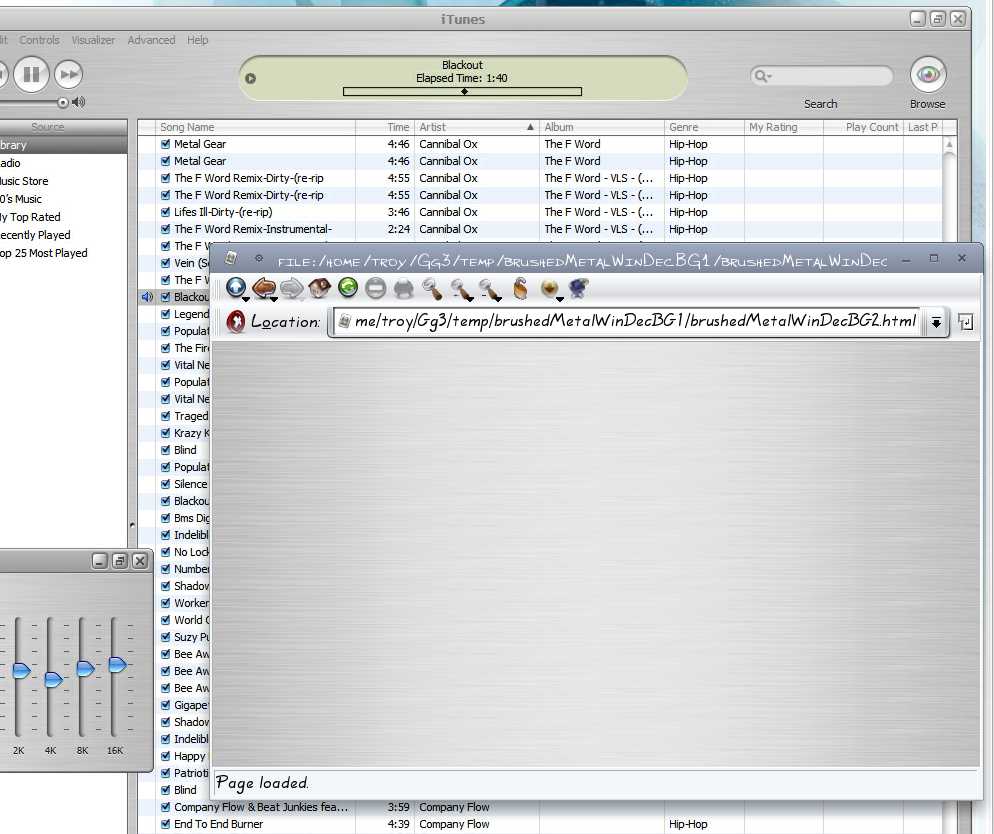The height and width of the screenshot is (834, 994).
Task: Select the Recently Played playlist
Action: [x=63, y=234]
